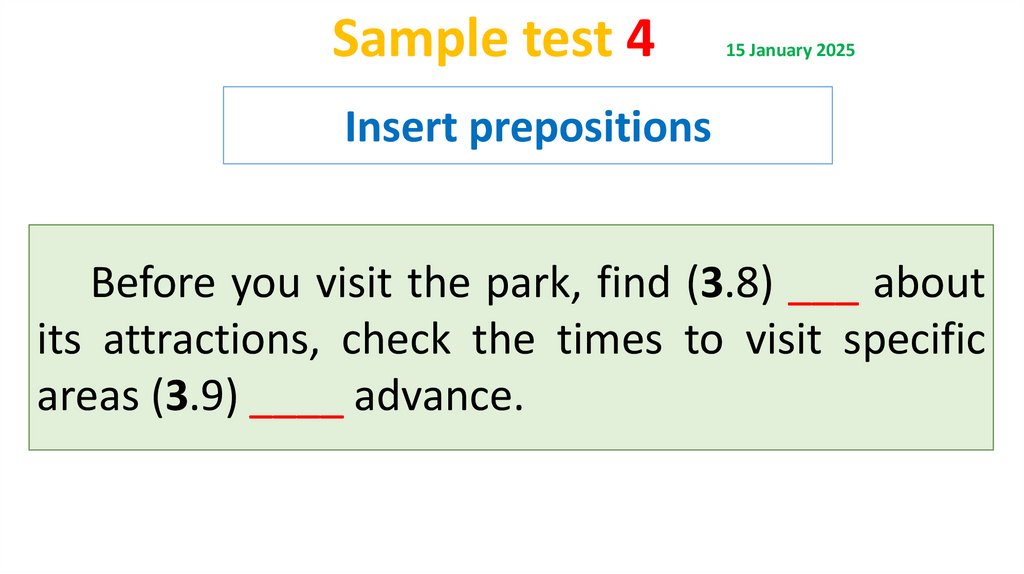Select the red number 4 in the title
Viewport: 1024px width, 574px height.
pos(641,40)
